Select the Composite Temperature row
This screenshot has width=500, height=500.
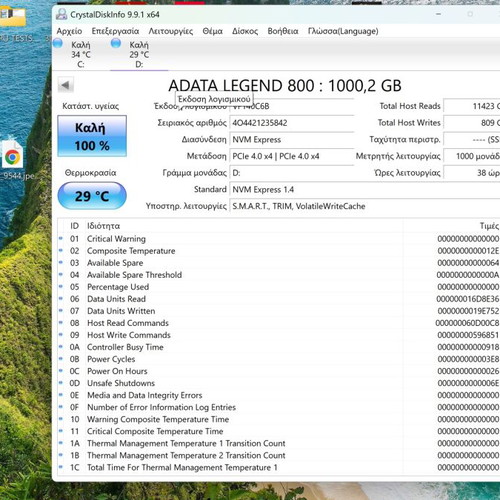(279, 251)
